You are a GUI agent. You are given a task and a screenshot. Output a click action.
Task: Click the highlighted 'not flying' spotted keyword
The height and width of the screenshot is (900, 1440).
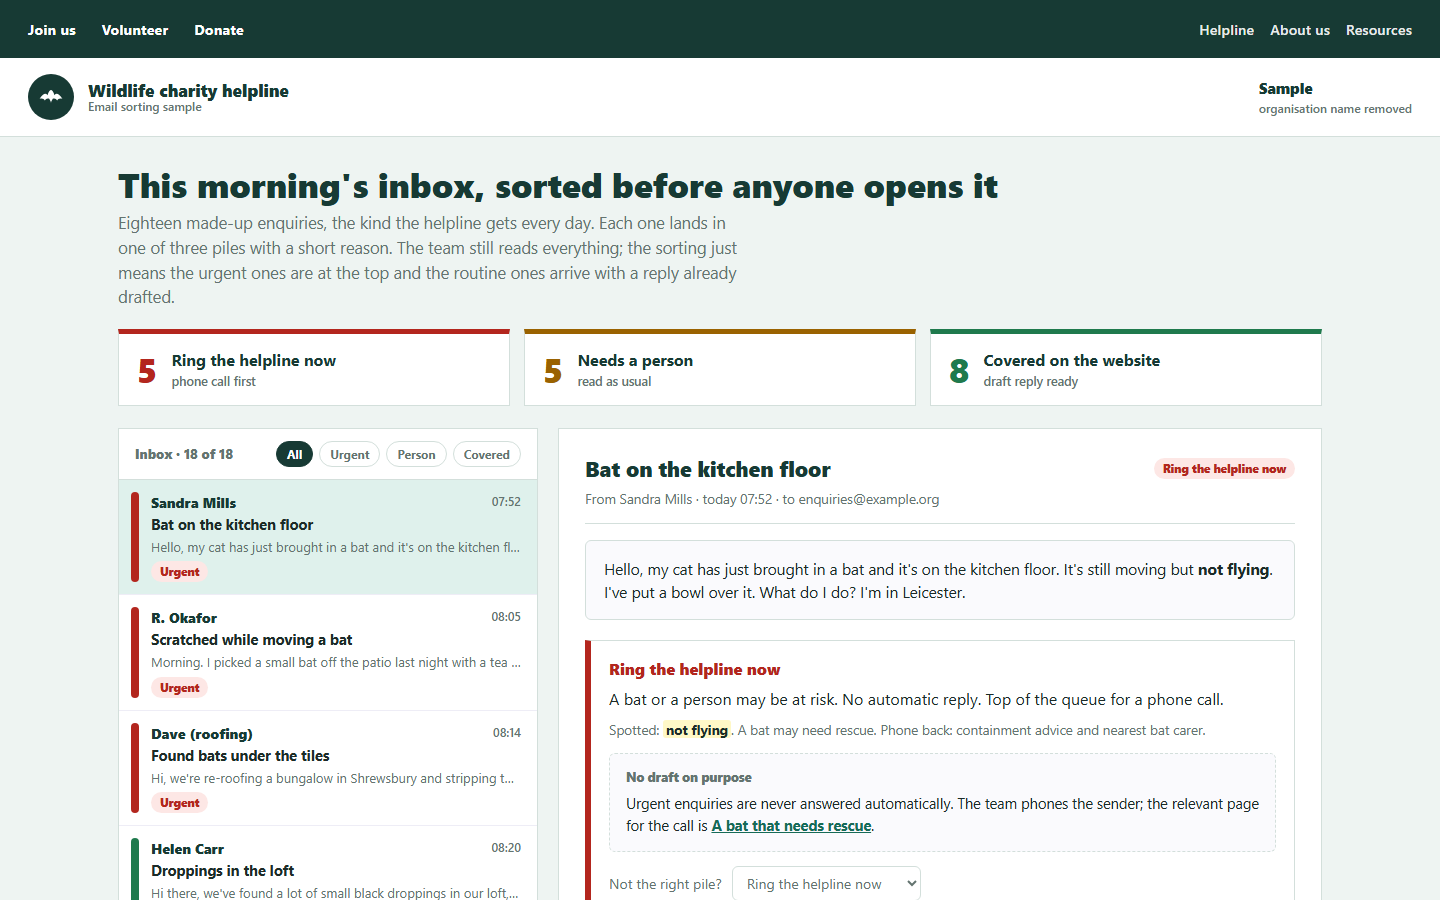[x=697, y=730]
